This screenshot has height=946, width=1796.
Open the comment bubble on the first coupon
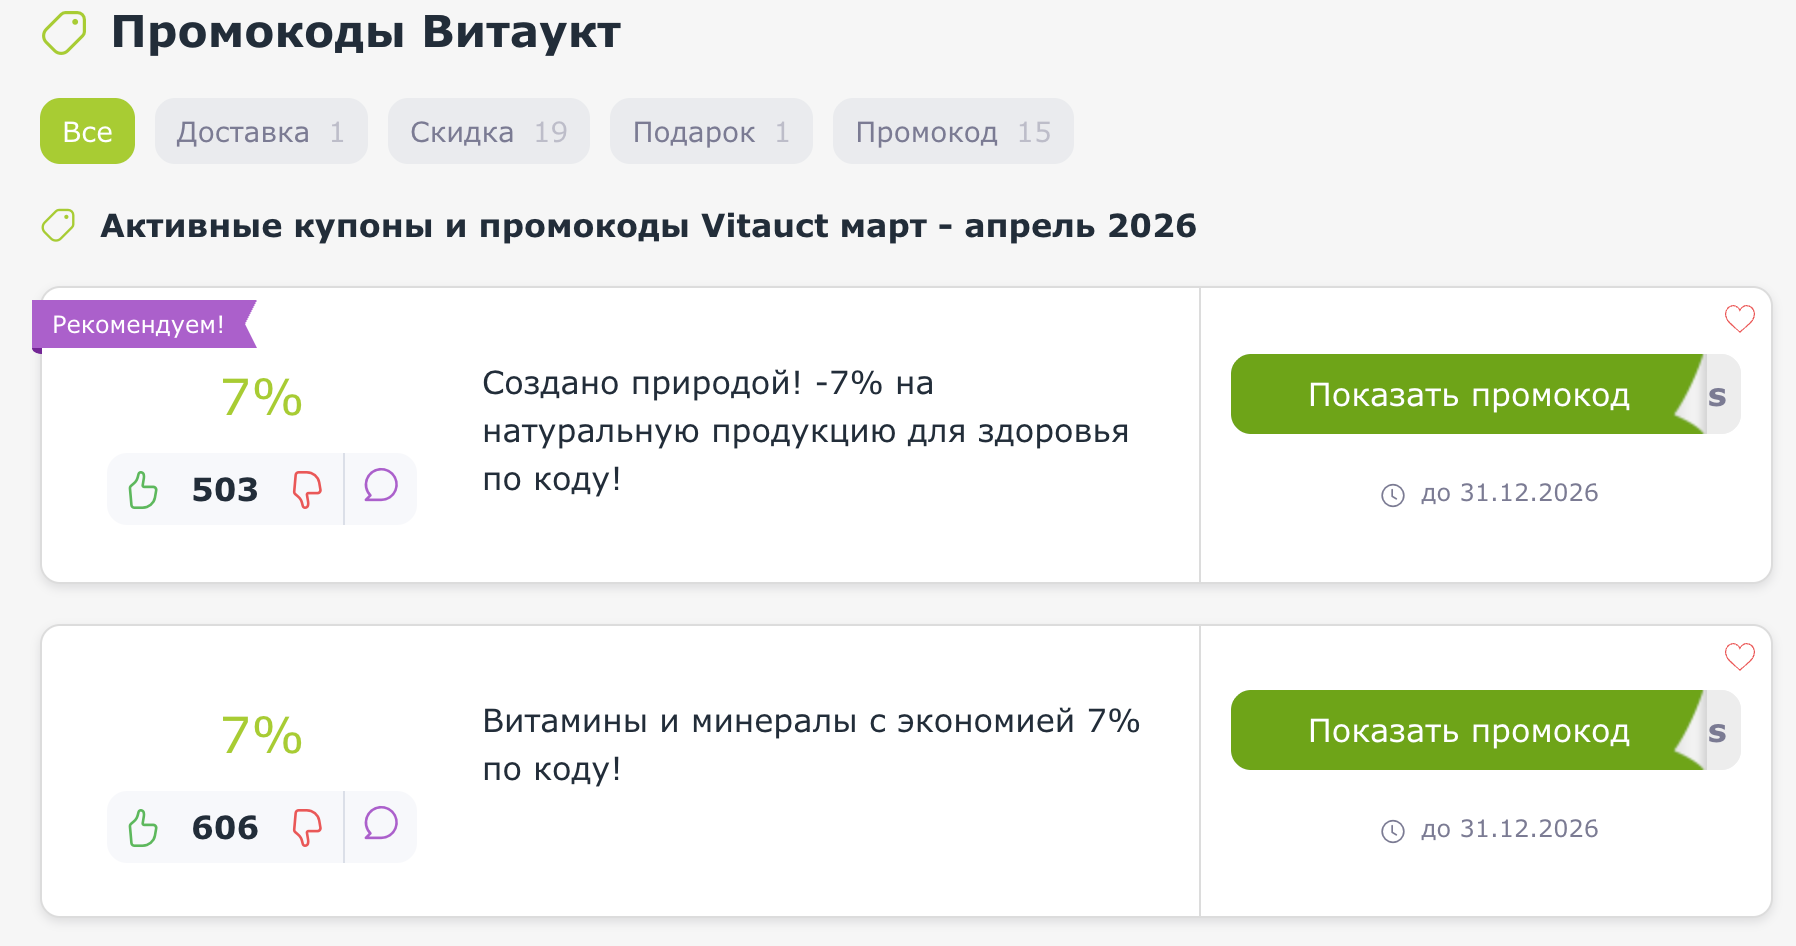(x=380, y=489)
